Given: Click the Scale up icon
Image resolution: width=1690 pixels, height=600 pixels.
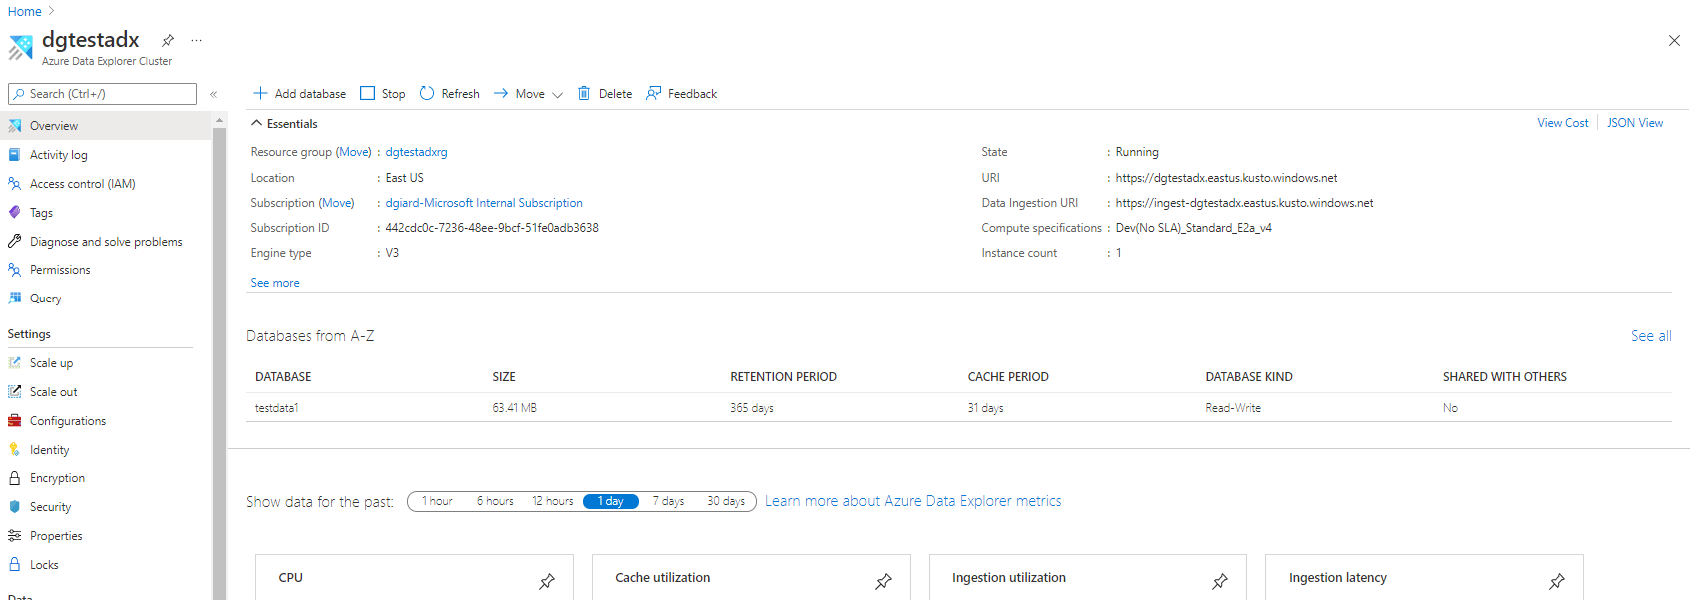Looking at the screenshot, I should tap(15, 363).
